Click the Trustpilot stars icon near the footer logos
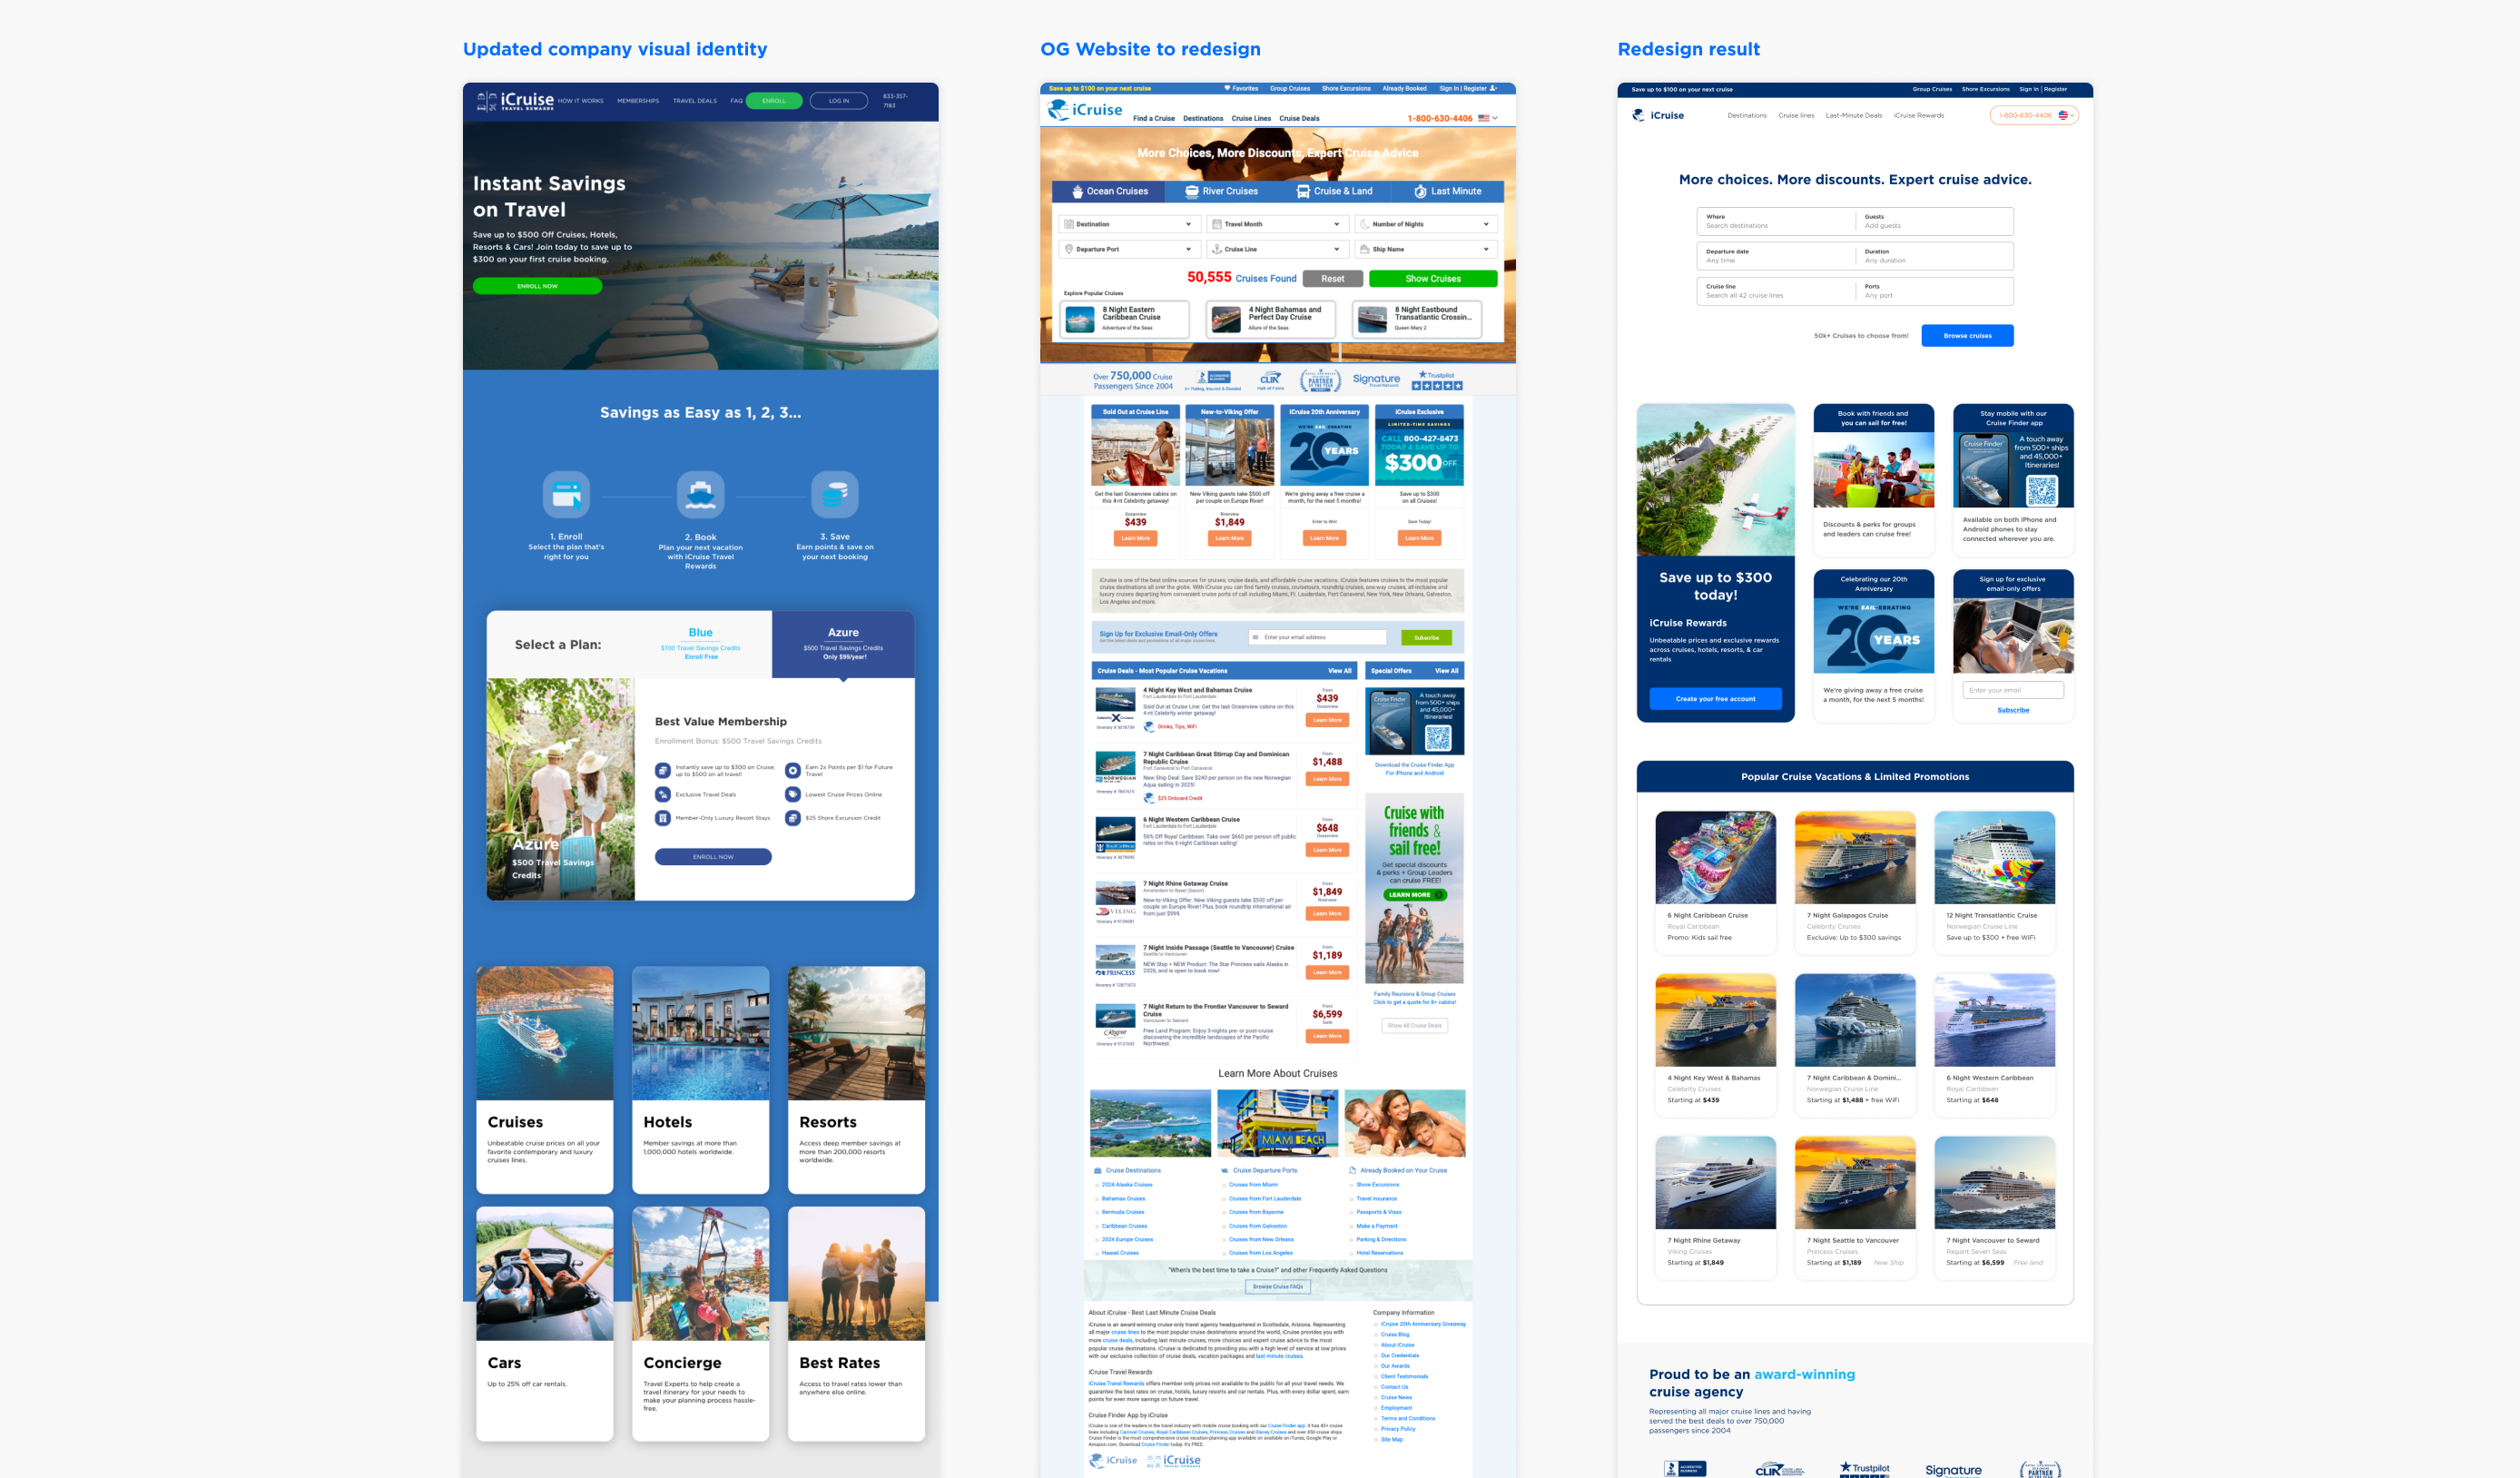This screenshot has width=2520, height=1478. coord(1439,387)
